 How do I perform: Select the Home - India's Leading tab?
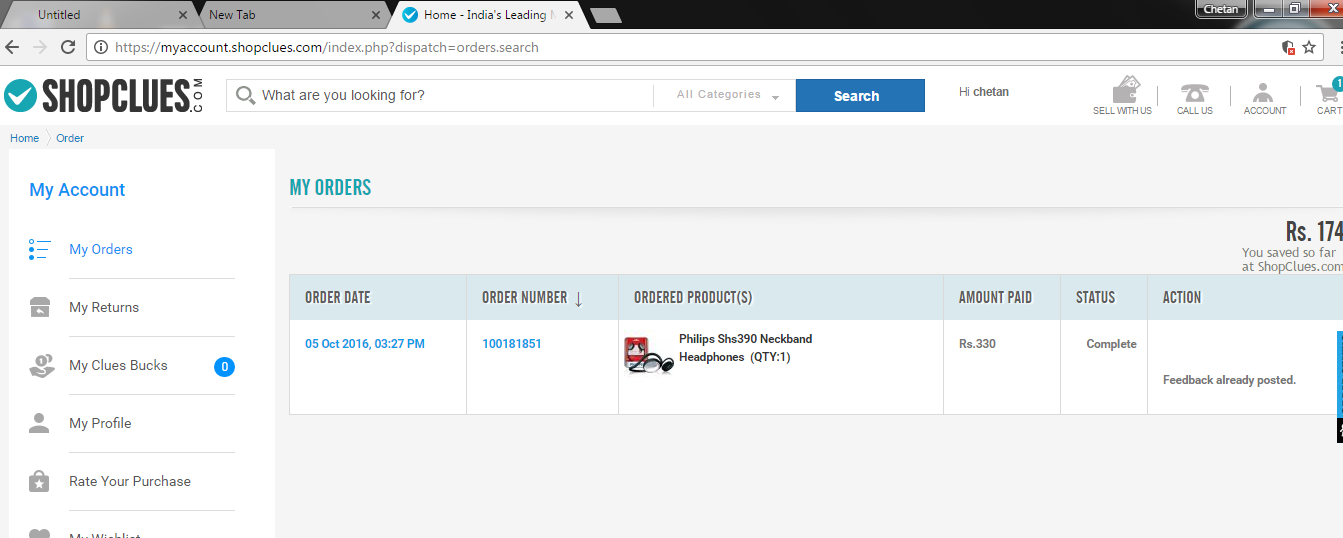point(490,15)
